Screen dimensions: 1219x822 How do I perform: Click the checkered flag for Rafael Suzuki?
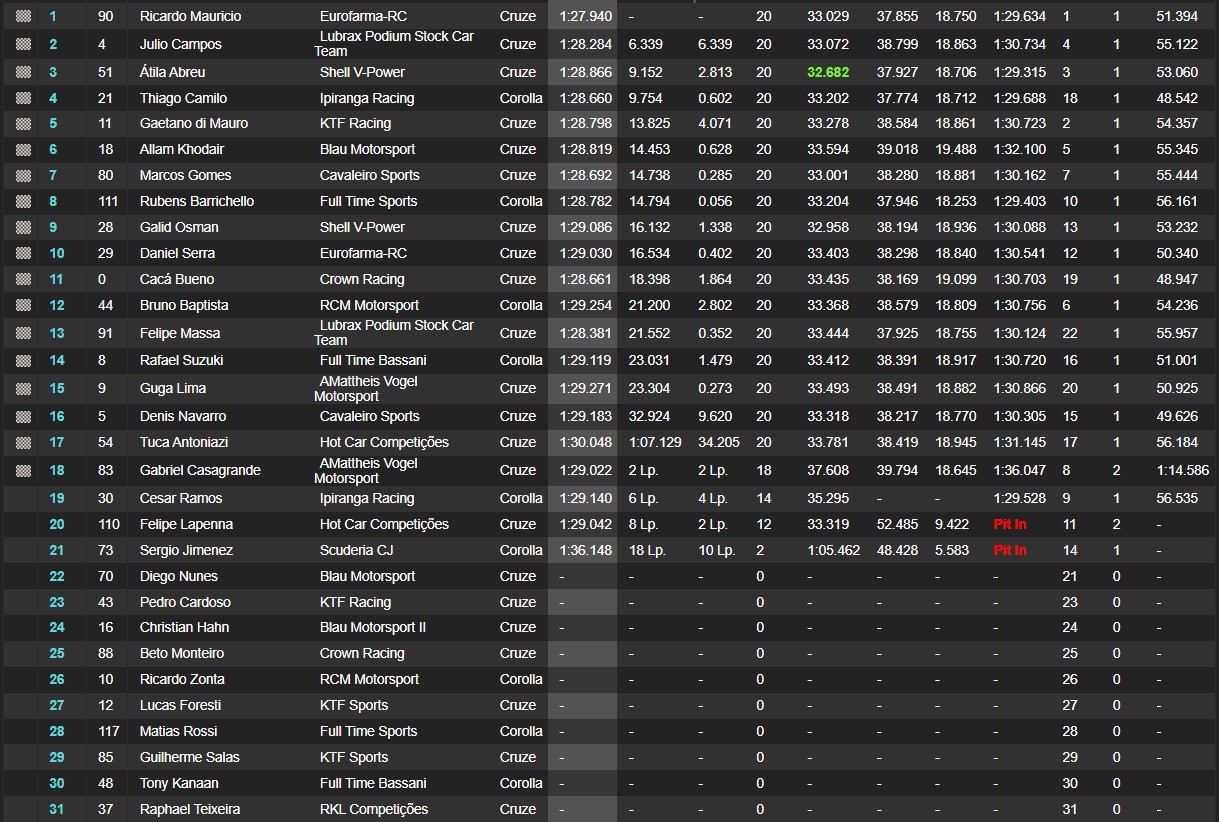tap(24, 360)
